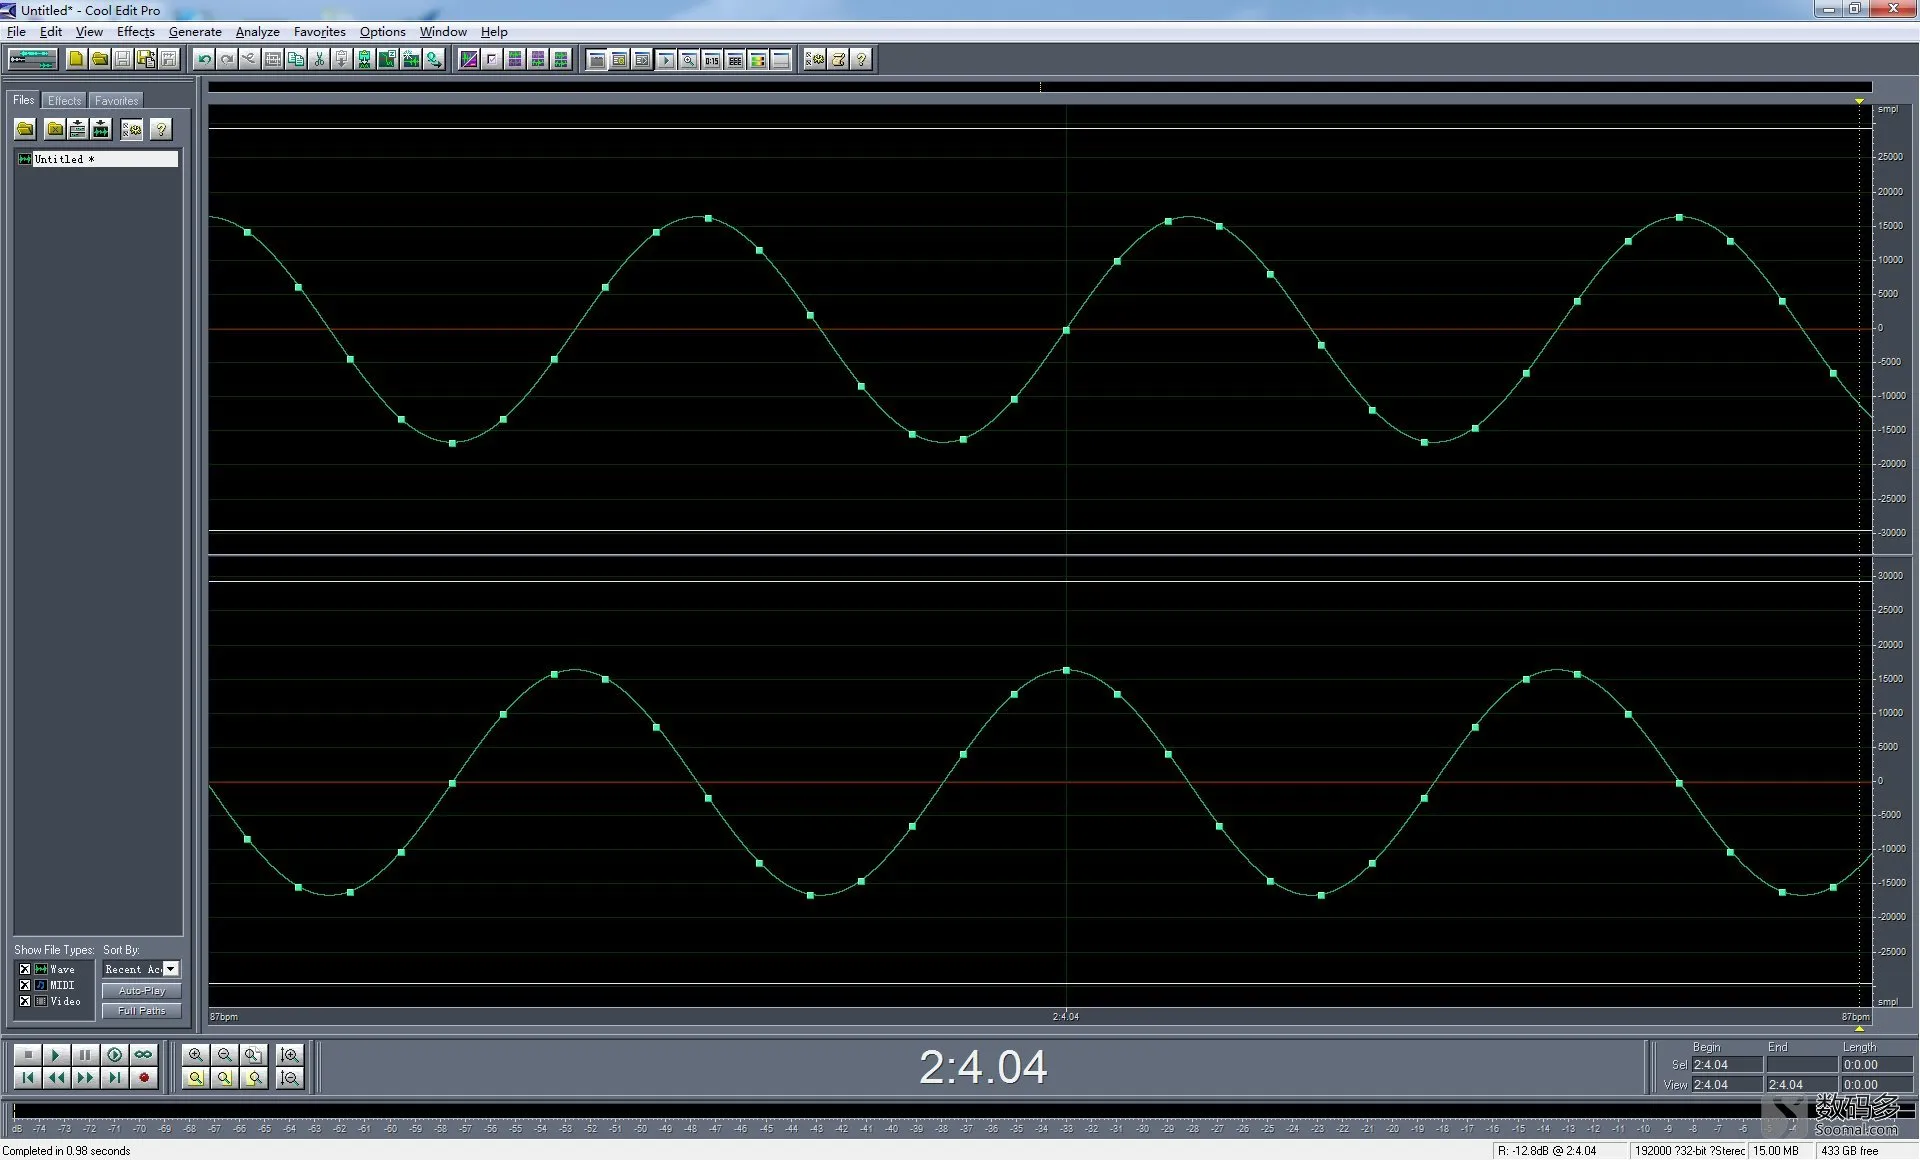Toggle the MIDI file type checkbox
The height and width of the screenshot is (1160, 1920).
[x=25, y=985]
